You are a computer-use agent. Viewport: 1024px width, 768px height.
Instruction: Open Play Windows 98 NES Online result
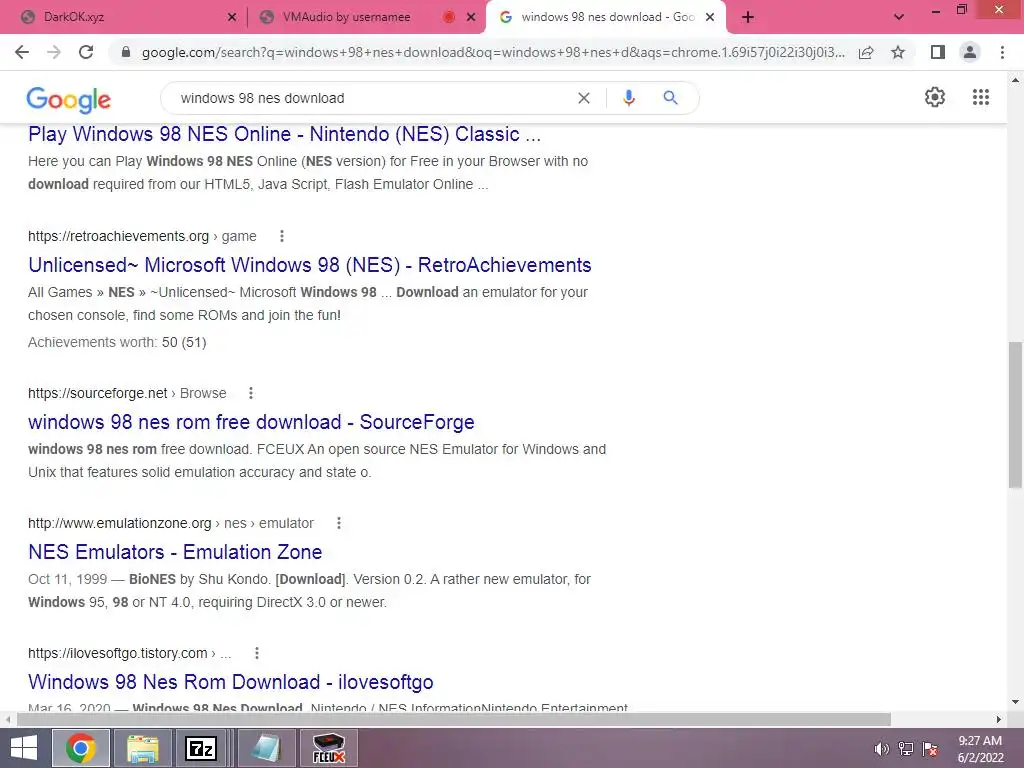[284, 134]
